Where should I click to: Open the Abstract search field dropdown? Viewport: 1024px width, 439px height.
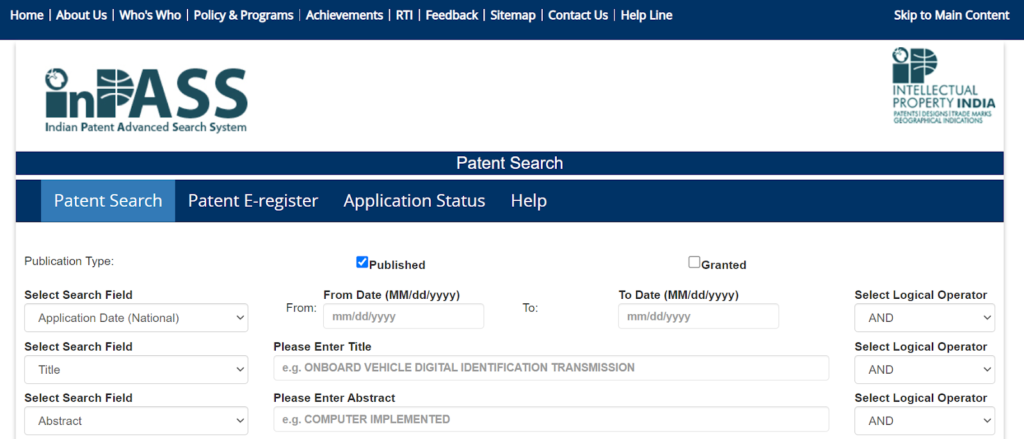pyautogui.click(x=136, y=421)
